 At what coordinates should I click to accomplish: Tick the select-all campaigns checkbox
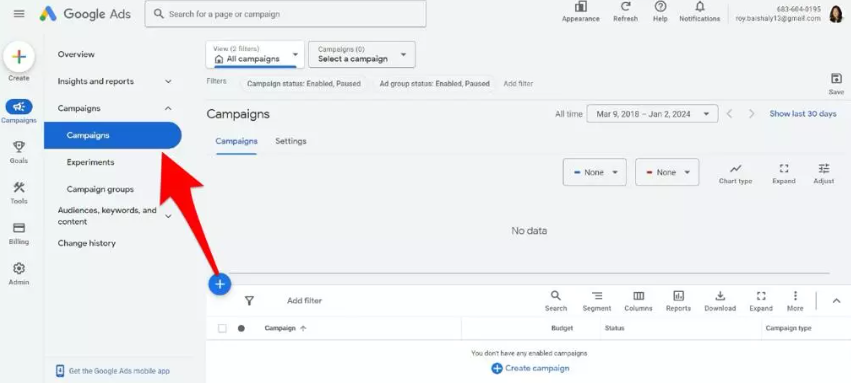point(222,328)
